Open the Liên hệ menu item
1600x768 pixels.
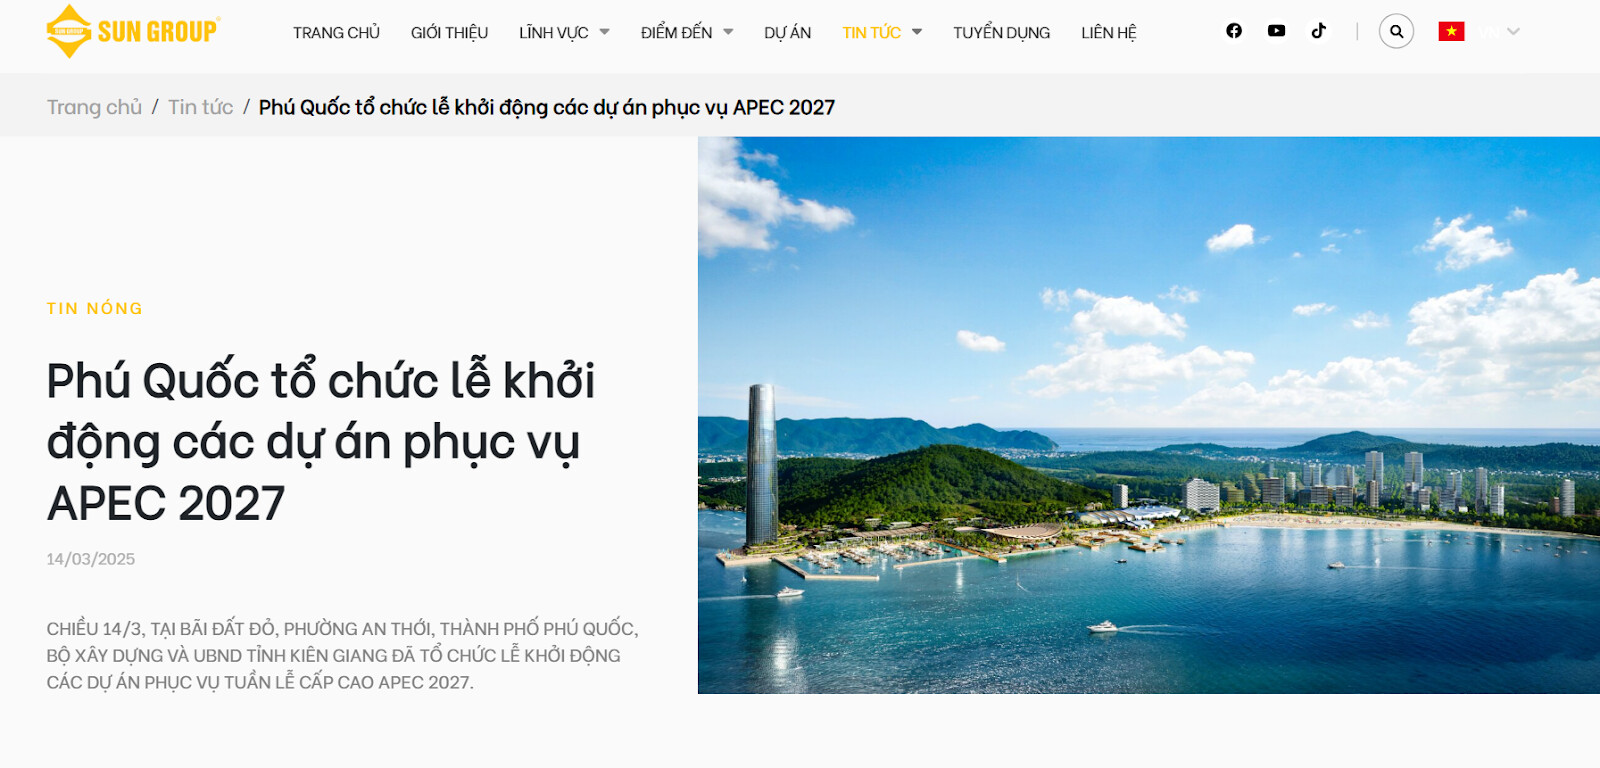coord(1109,32)
